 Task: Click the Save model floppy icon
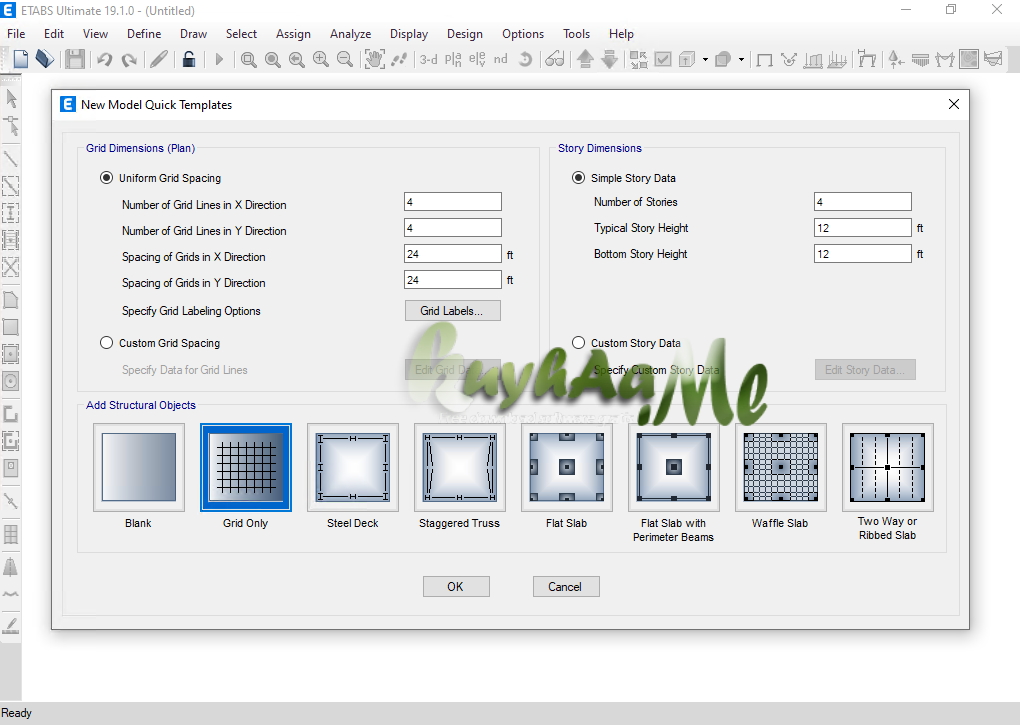click(x=75, y=59)
